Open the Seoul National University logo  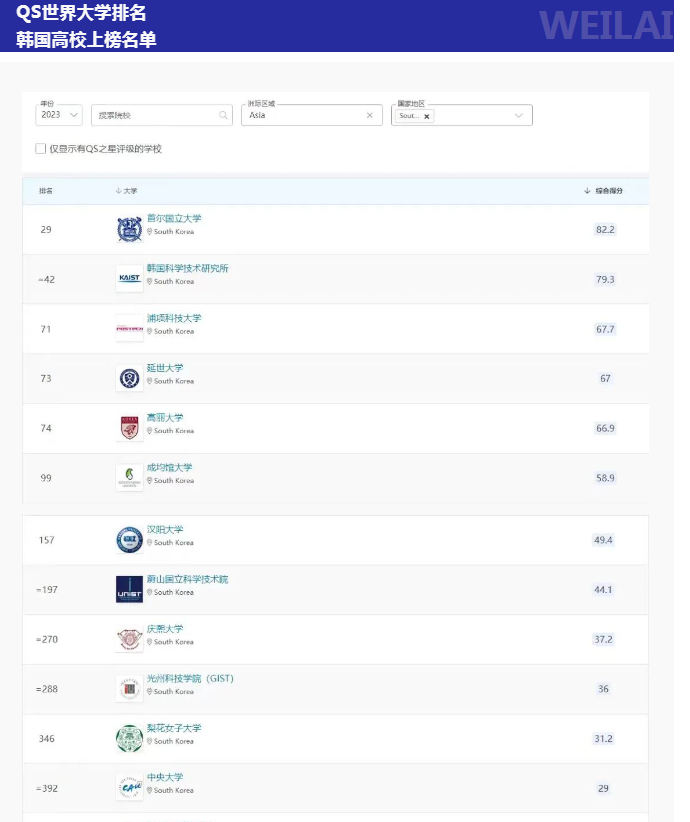[x=130, y=230]
